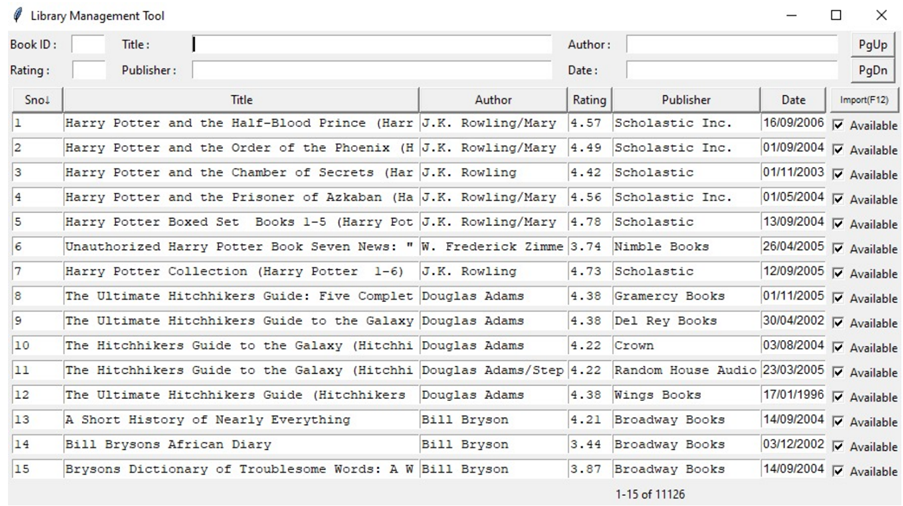Click date cell 26/04/2005
Image resolution: width=903 pixels, height=506 pixels.
[793, 247]
